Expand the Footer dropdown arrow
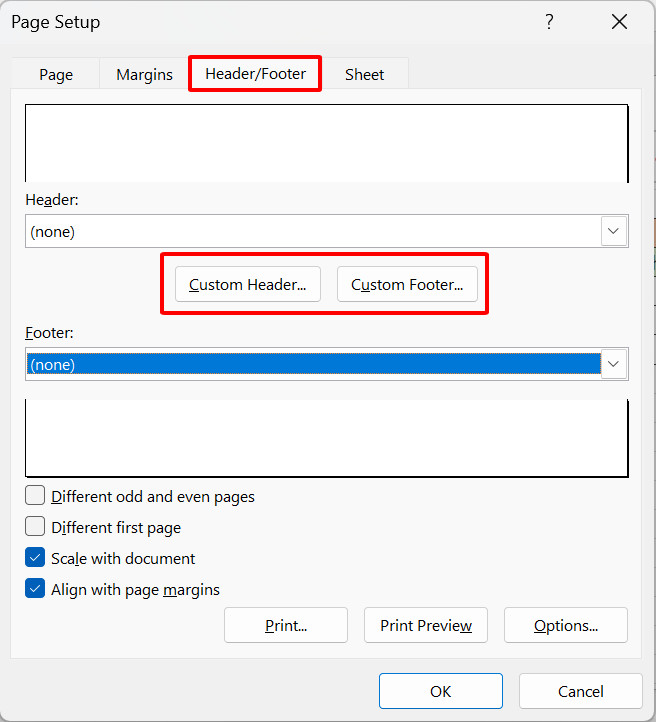The width and height of the screenshot is (656, 722). (614, 365)
